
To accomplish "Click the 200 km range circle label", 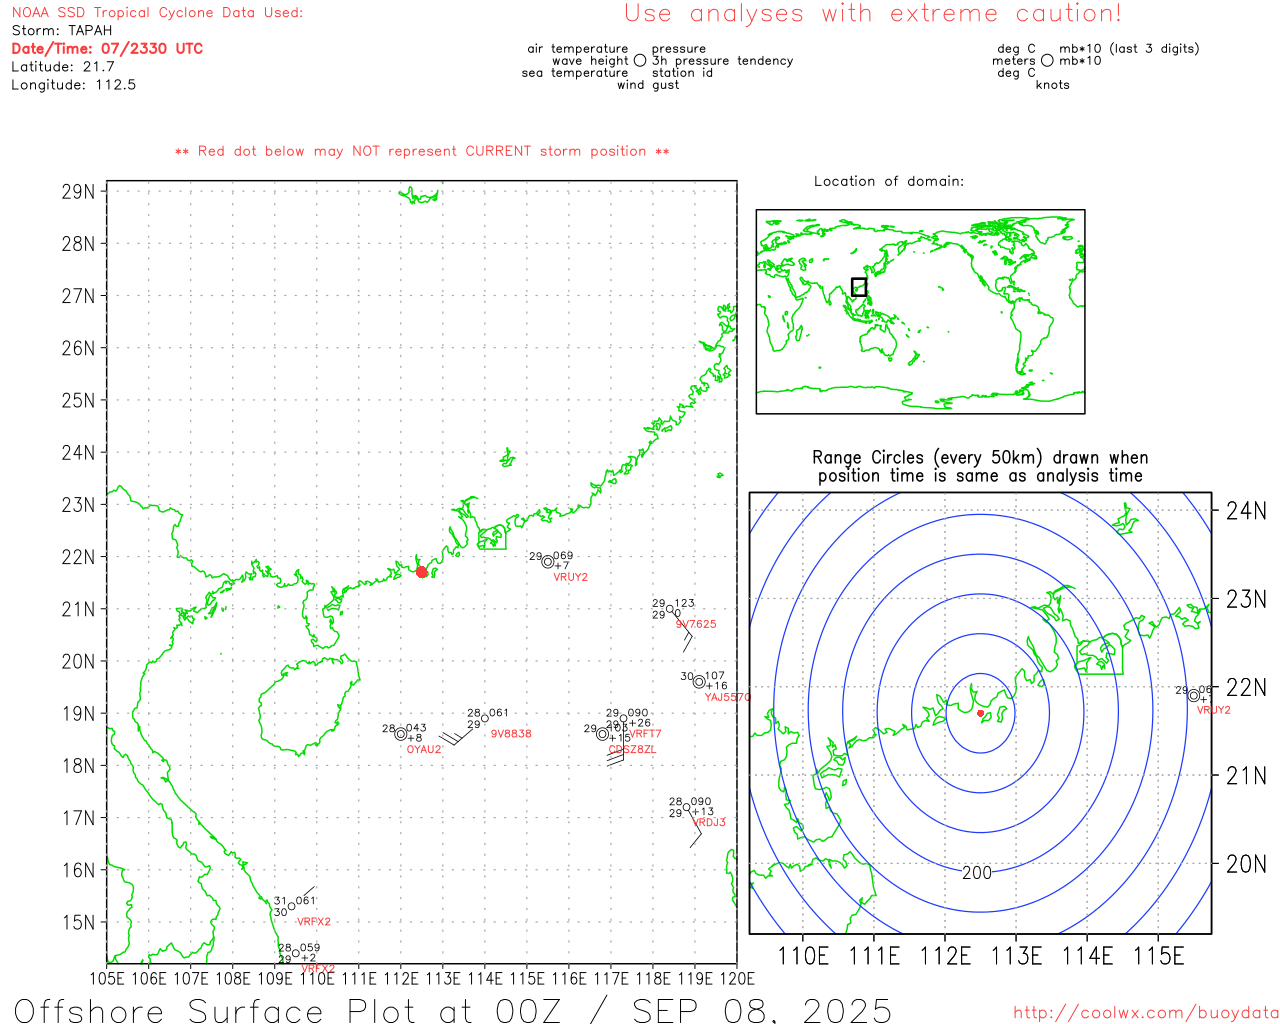I will [977, 873].
